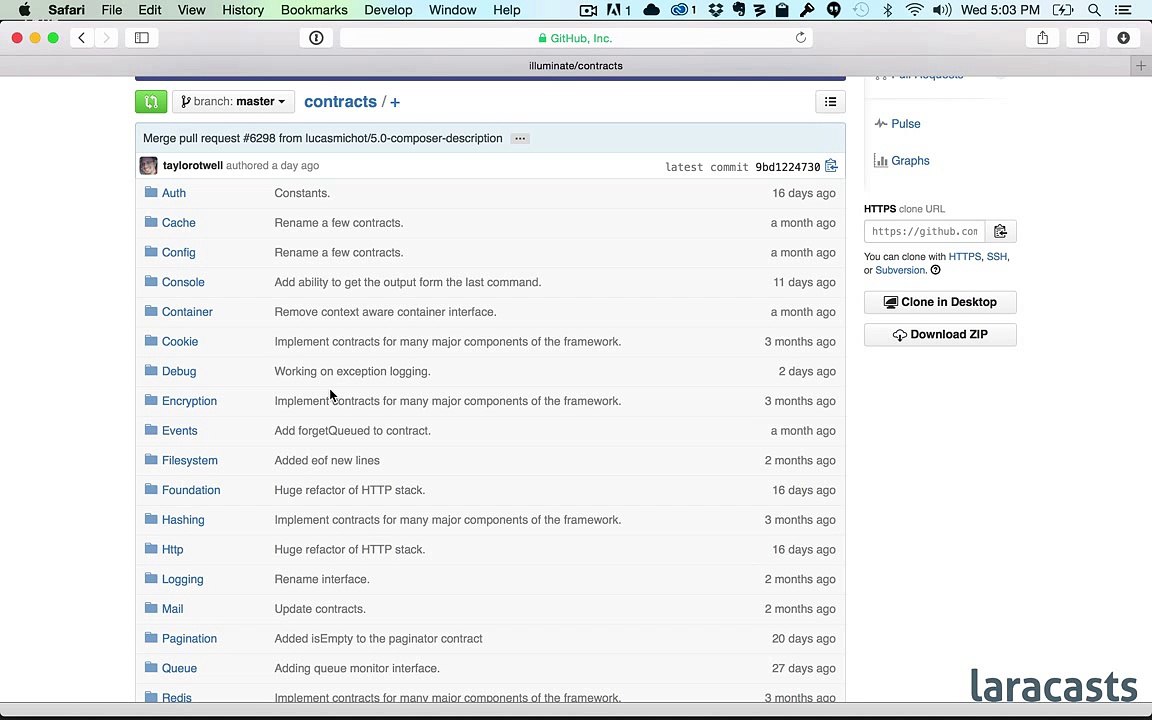This screenshot has width=1152, height=720.
Task: Click the taylorotwell avatar thumbnail
Action: click(x=148, y=165)
